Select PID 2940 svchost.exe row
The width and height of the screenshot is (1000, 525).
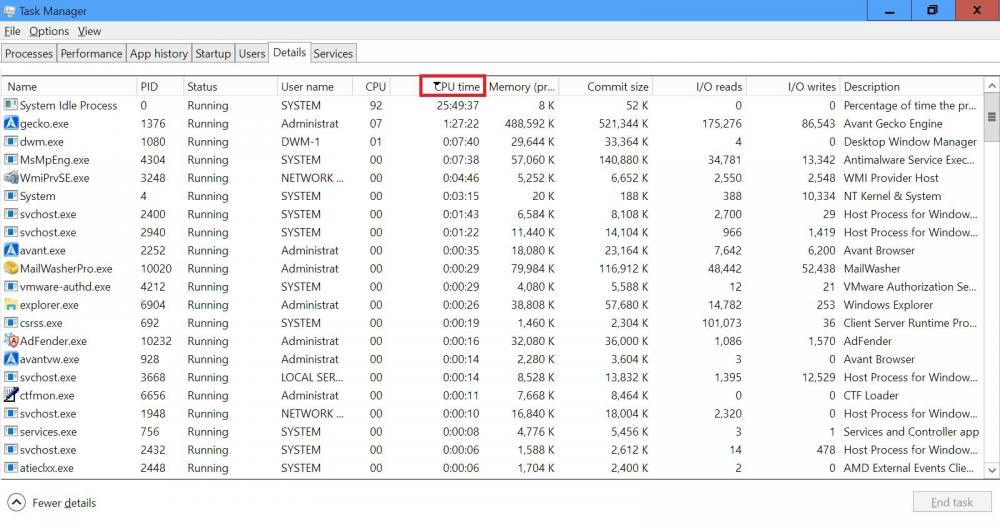492,232
